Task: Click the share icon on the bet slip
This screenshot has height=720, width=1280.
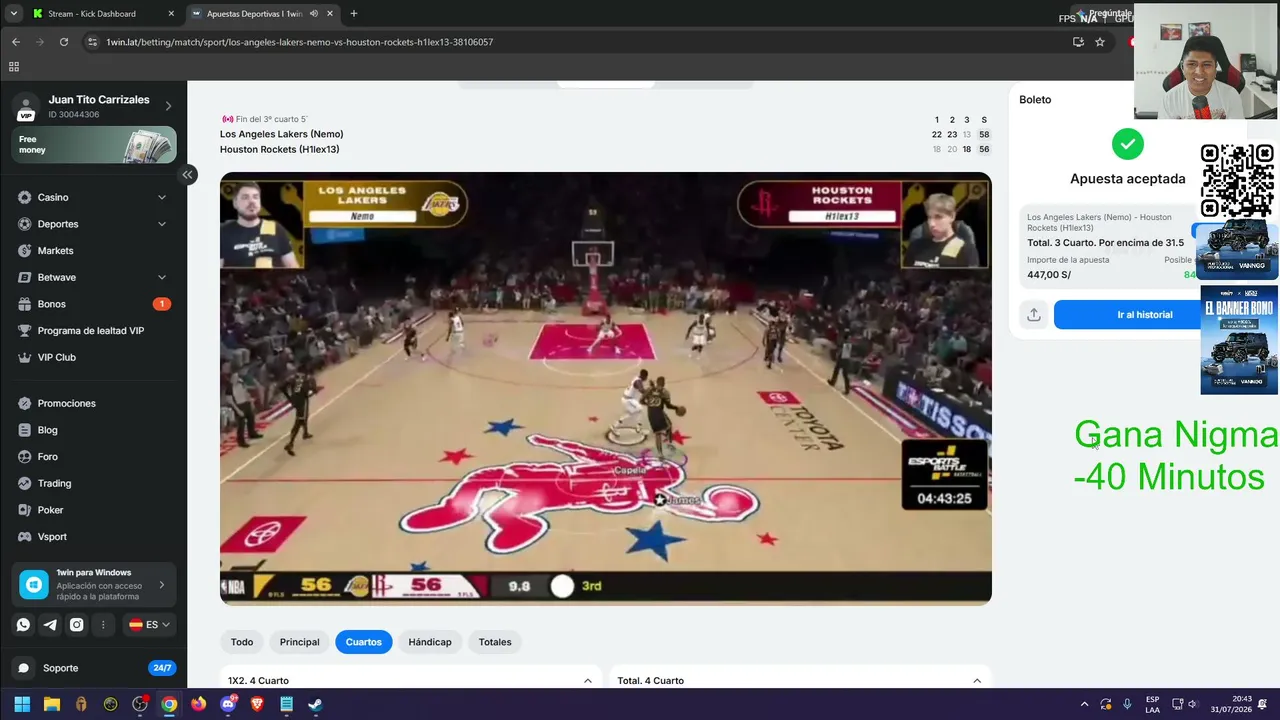Action: coord(1034,315)
